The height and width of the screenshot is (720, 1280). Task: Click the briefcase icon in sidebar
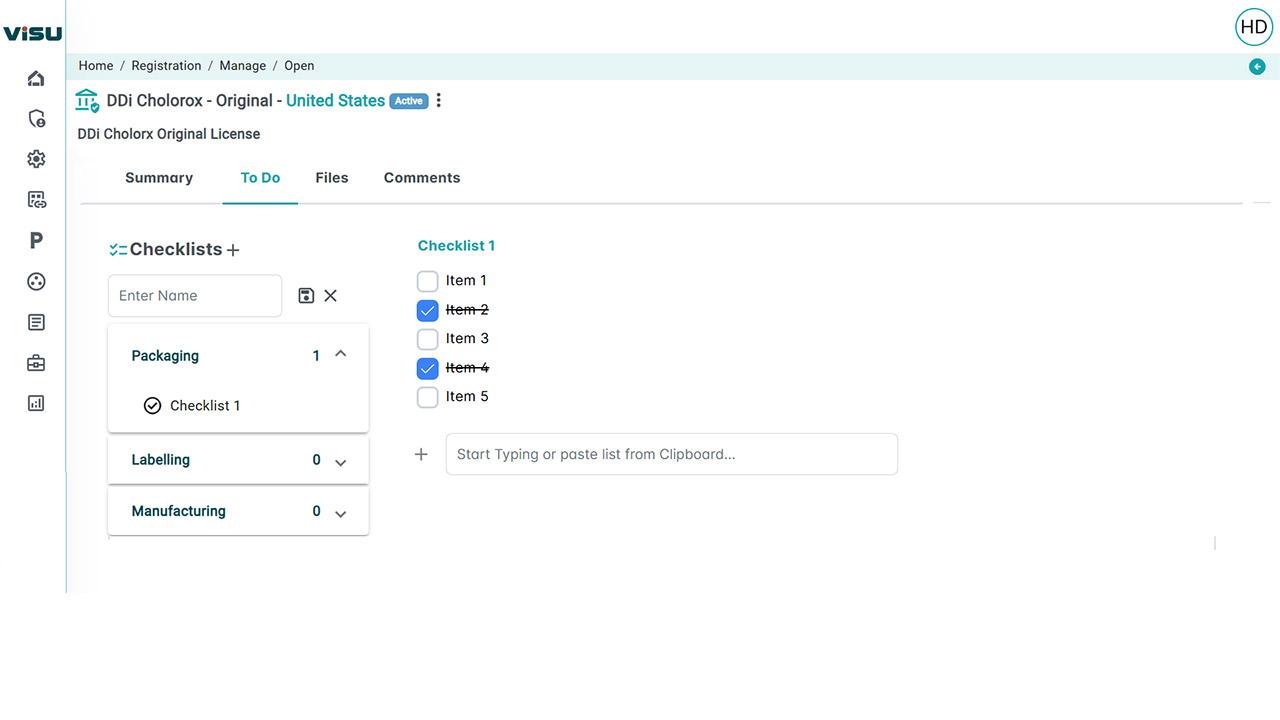36,363
